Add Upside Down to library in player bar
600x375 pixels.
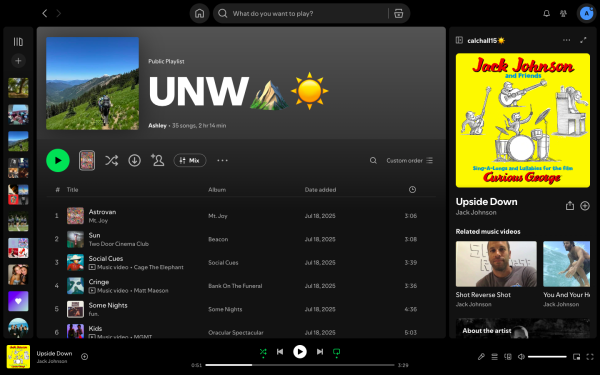coord(85,357)
